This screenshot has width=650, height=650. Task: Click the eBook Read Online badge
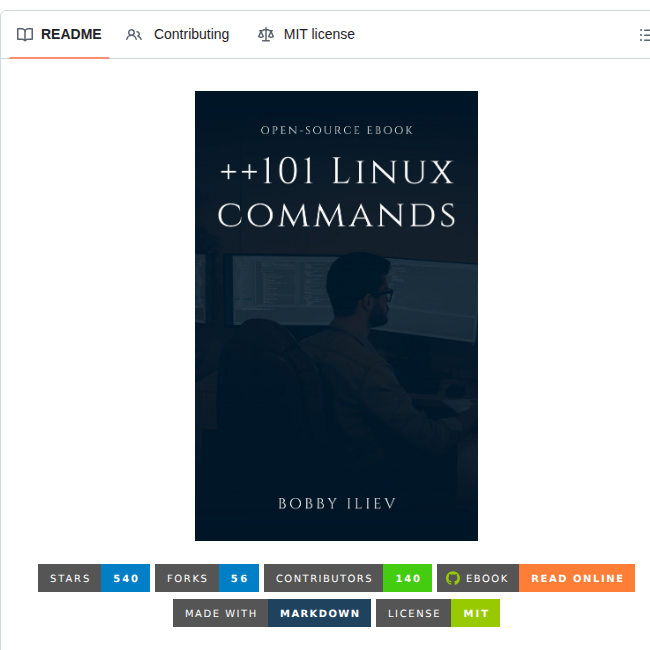click(x=536, y=578)
